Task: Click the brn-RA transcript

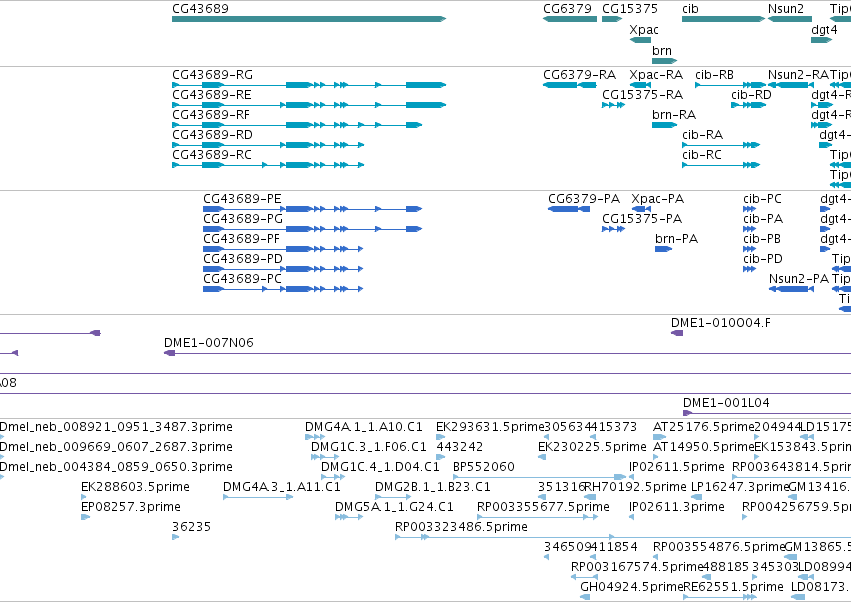Action: click(664, 125)
